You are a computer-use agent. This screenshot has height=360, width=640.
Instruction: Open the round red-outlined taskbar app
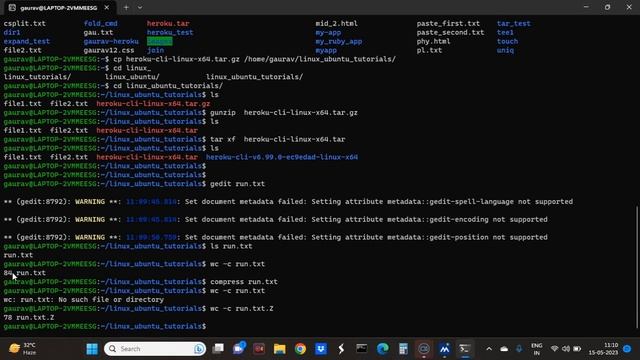point(424,349)
